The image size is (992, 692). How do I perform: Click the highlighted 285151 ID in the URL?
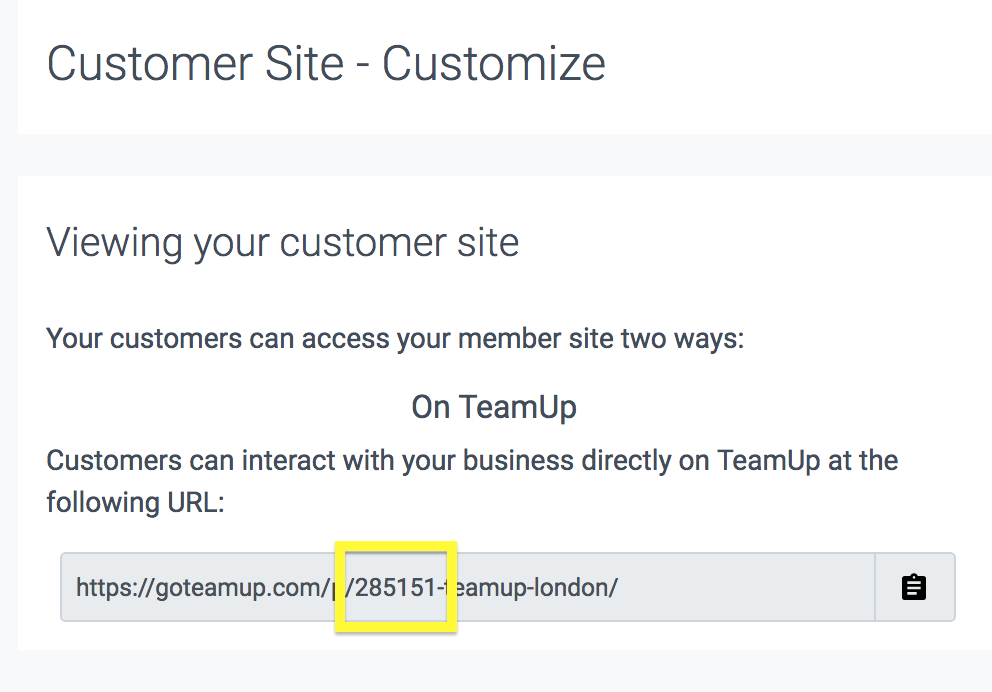point(397,587)
